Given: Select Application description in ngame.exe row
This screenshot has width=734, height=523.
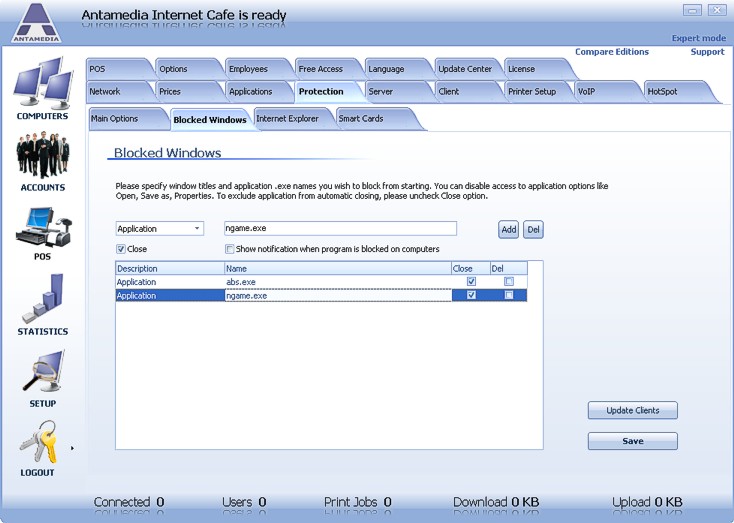Looking at the screenshot, I should pyautogui.click(x=170, y=295).
